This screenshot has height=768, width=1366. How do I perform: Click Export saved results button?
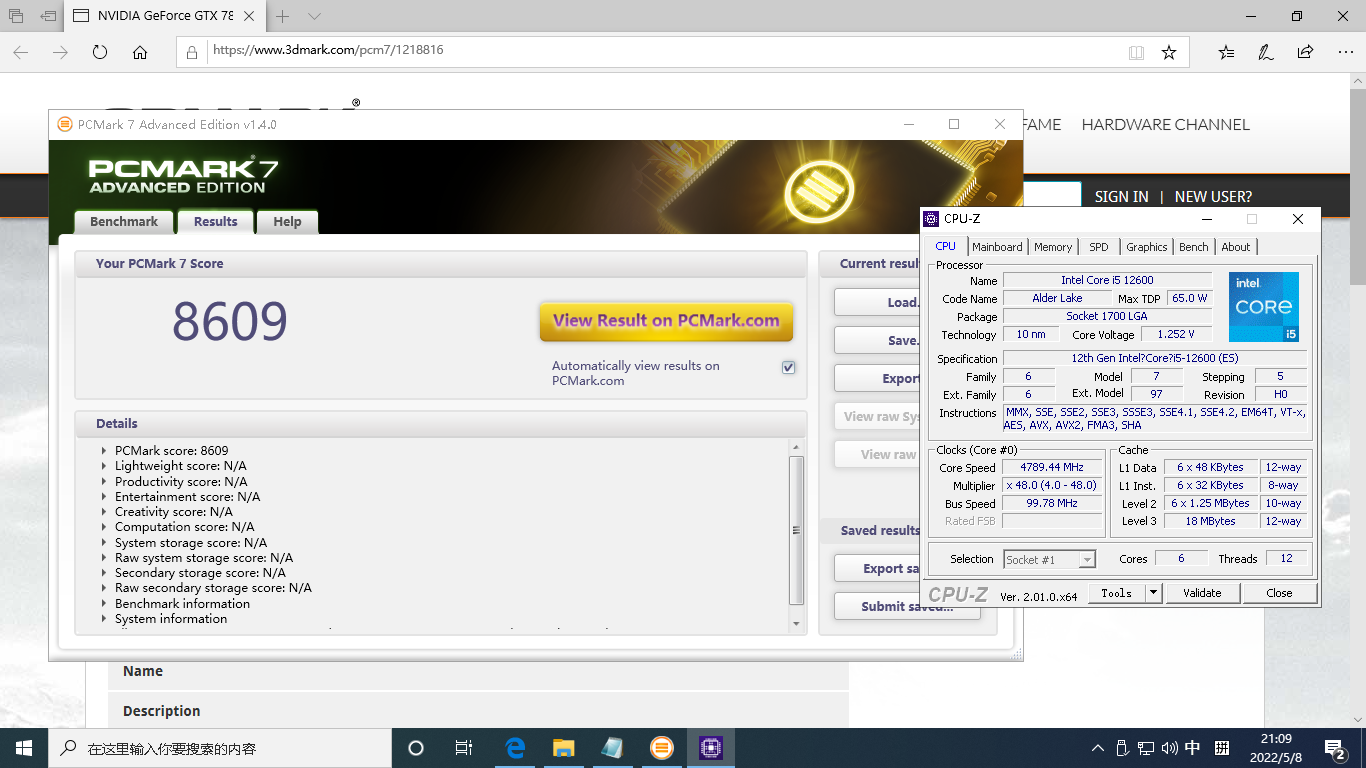[877, 568]
